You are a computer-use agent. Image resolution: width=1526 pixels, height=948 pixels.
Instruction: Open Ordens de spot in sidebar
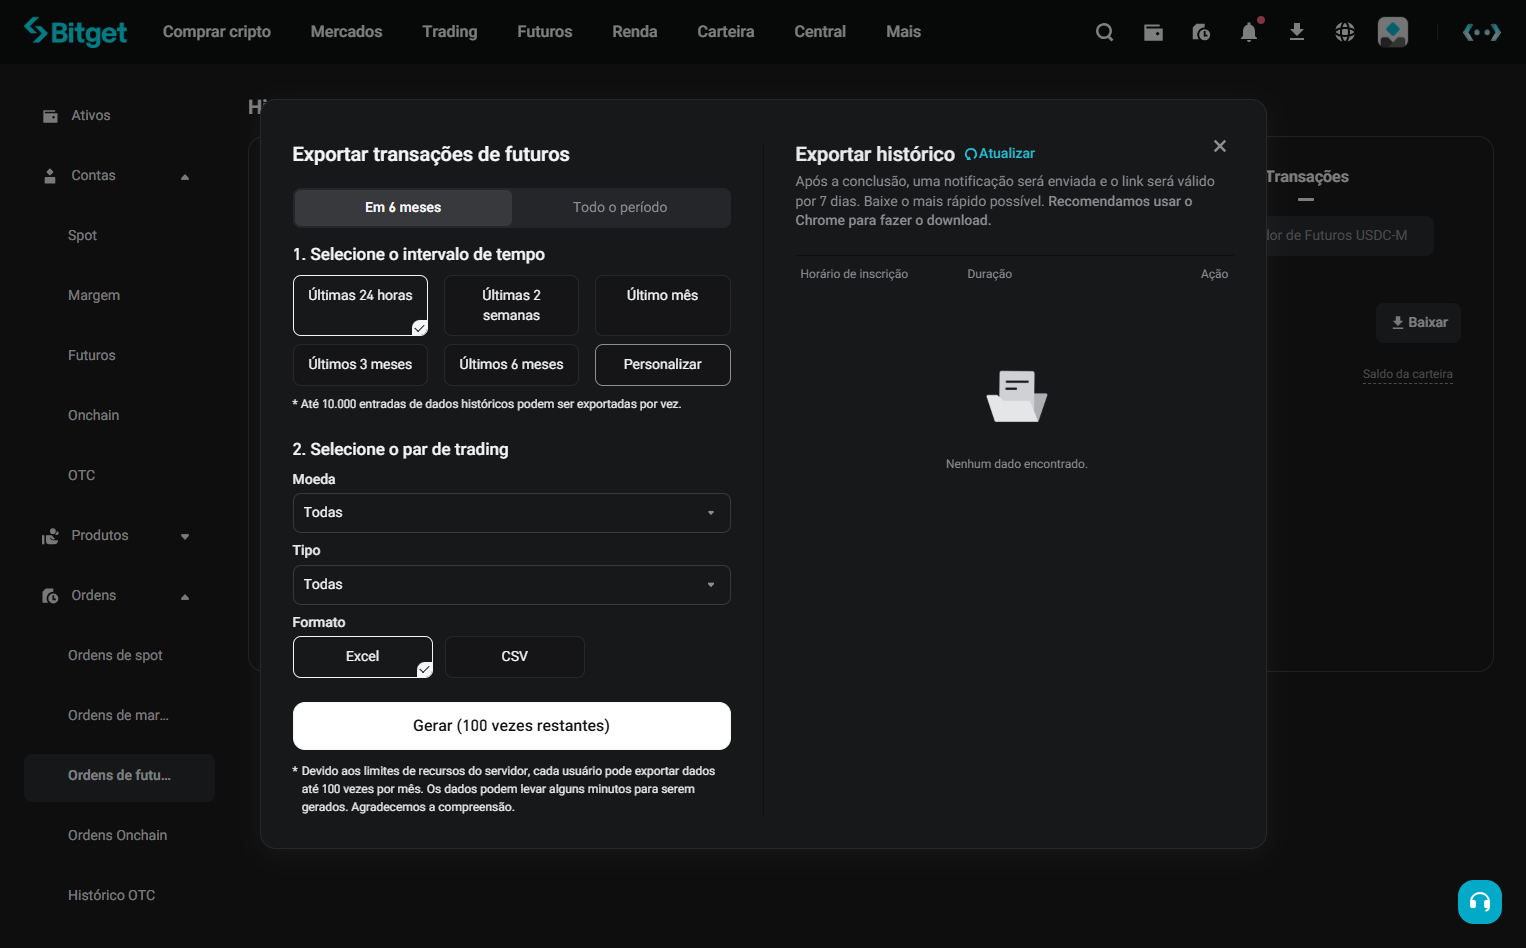coord(115,656)
